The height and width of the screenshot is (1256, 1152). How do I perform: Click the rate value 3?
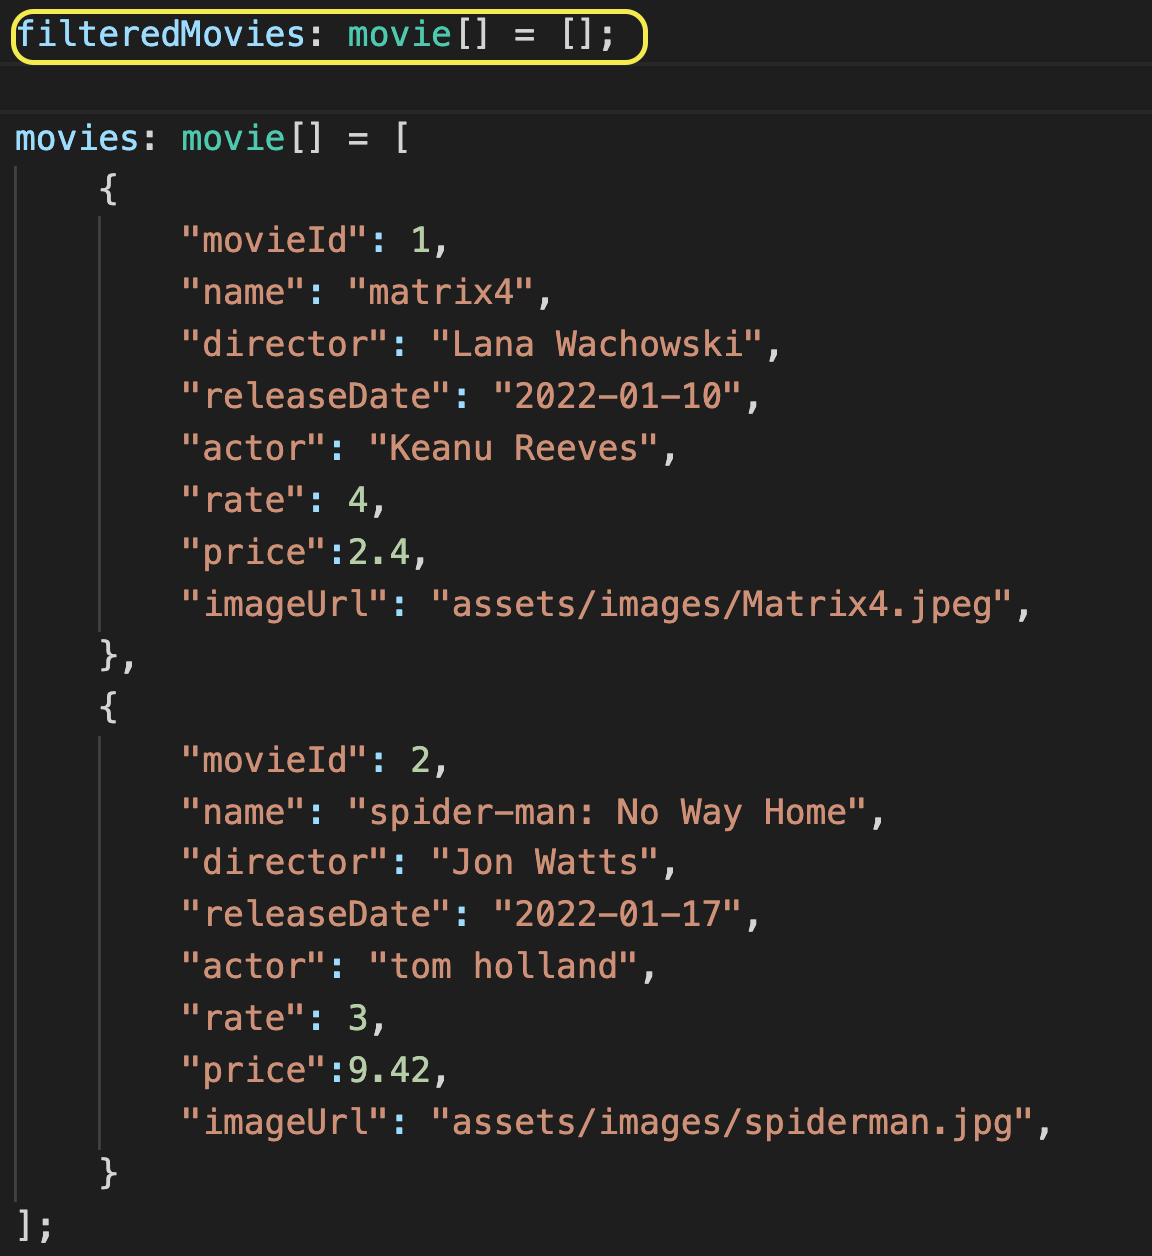[x=358, y=1018]
